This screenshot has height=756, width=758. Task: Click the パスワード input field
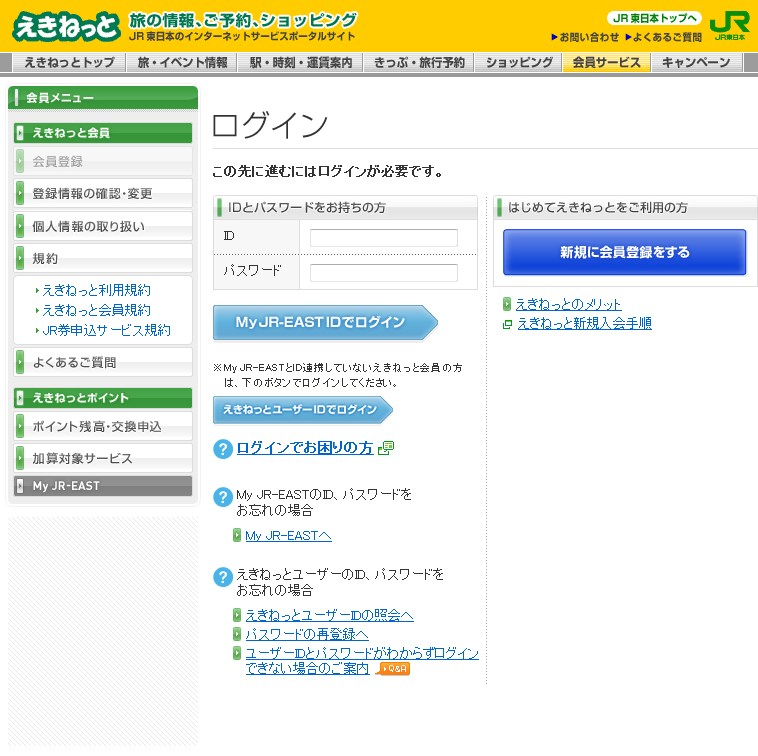[384, 273]
